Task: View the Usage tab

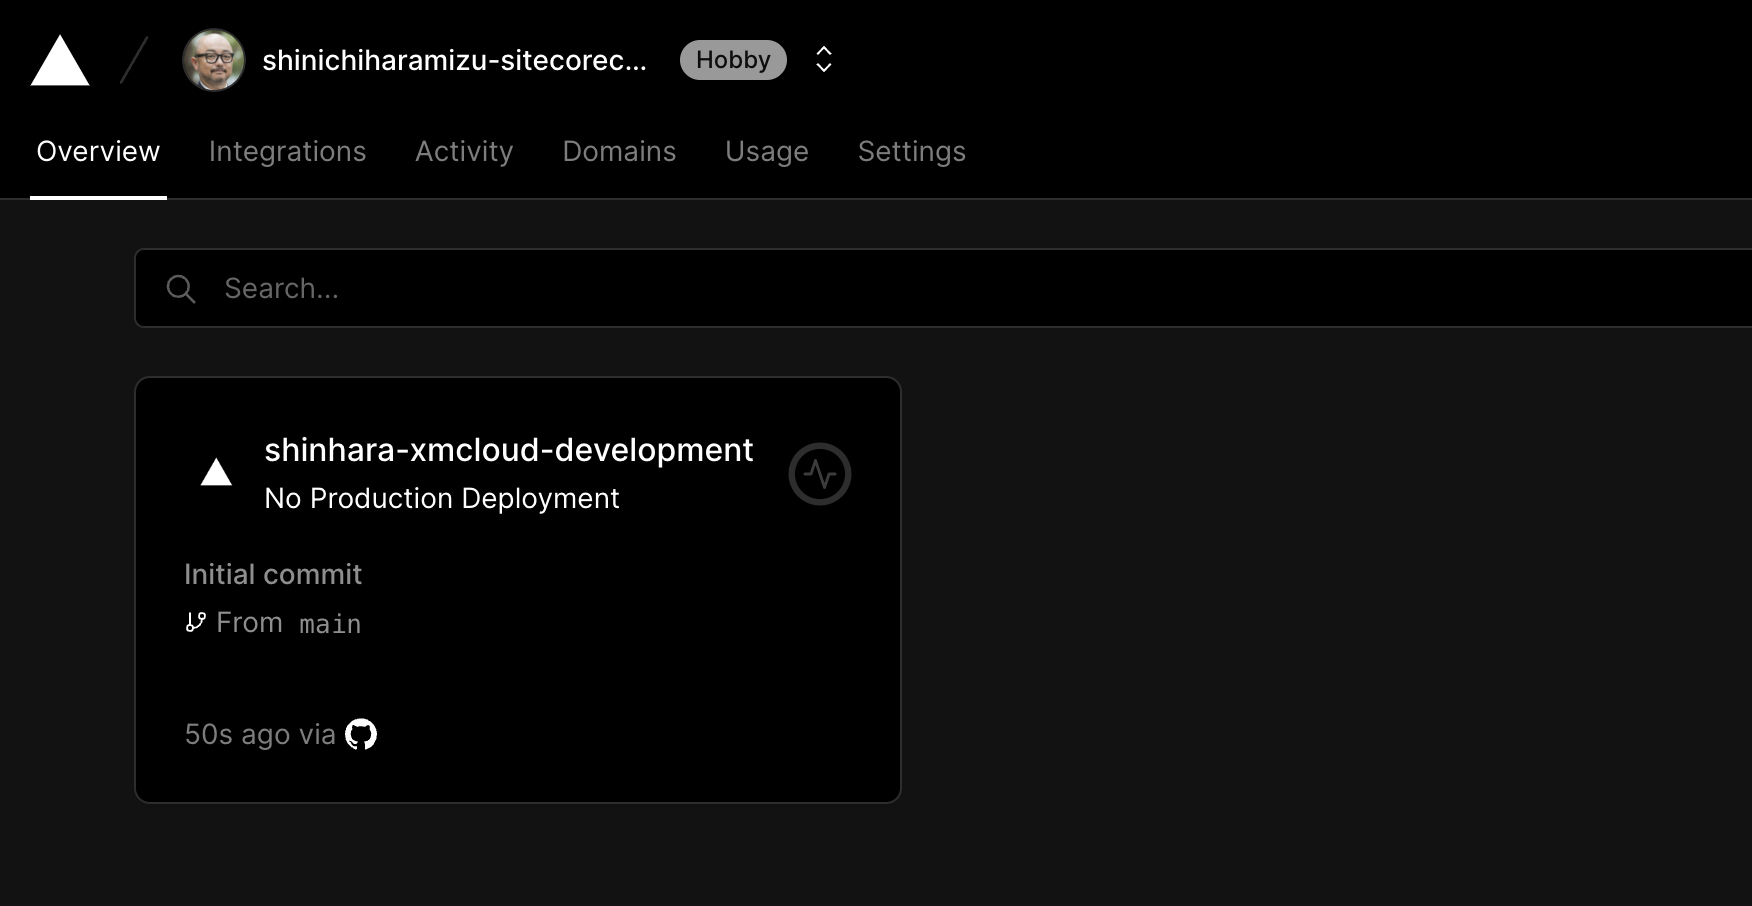Action: [767, 151]
